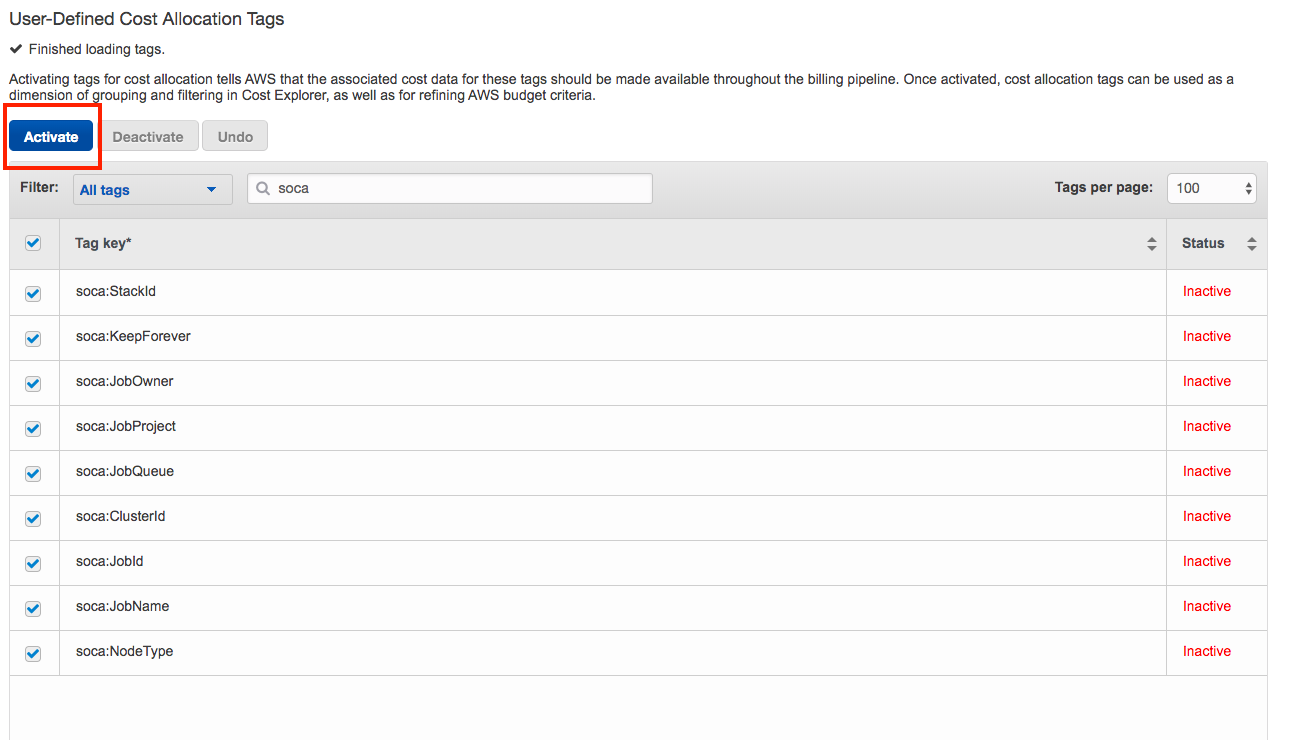Click the Activate button

click(51, 137)
